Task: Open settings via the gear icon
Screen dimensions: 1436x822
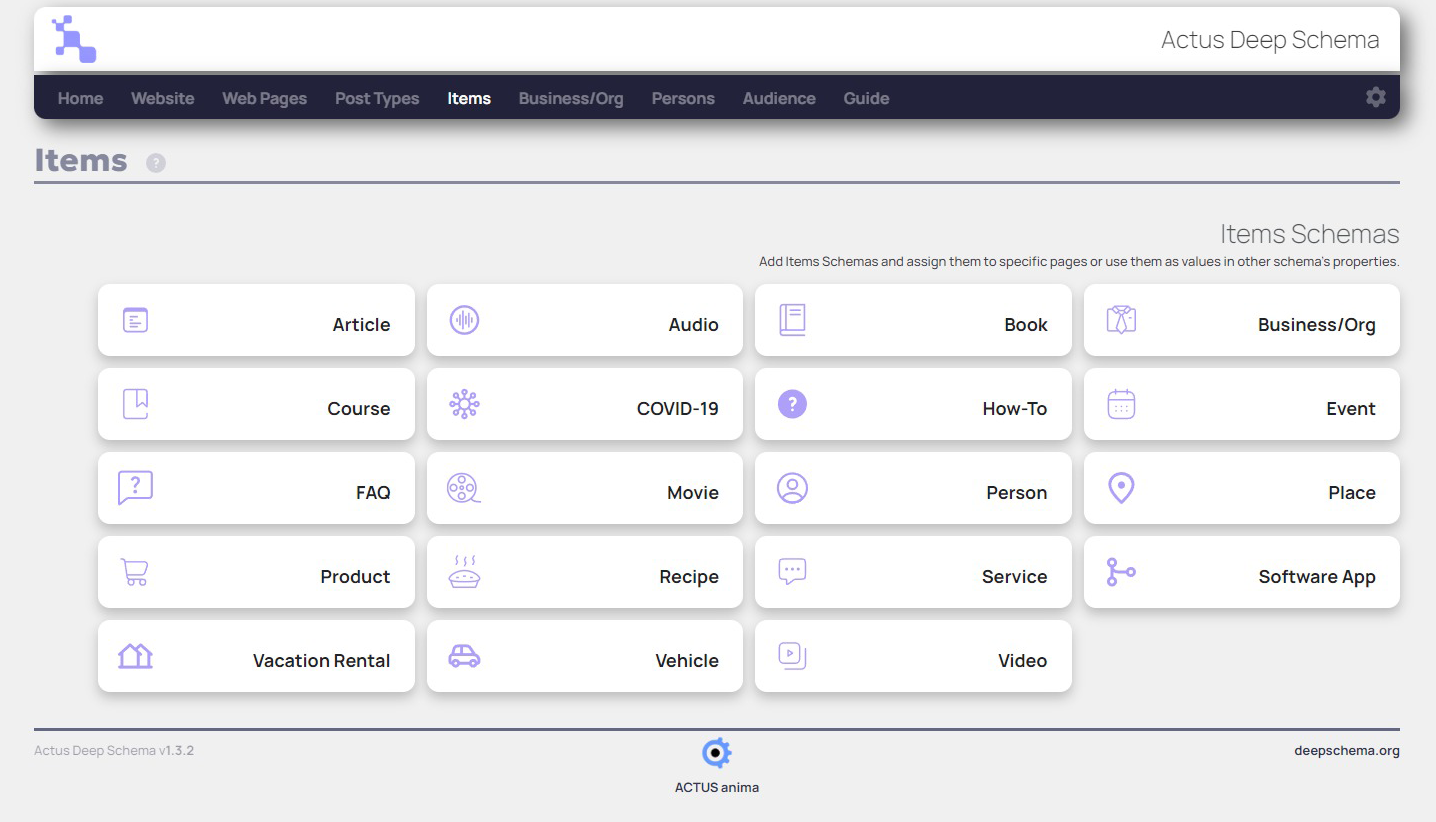Action: [1376, 97]
